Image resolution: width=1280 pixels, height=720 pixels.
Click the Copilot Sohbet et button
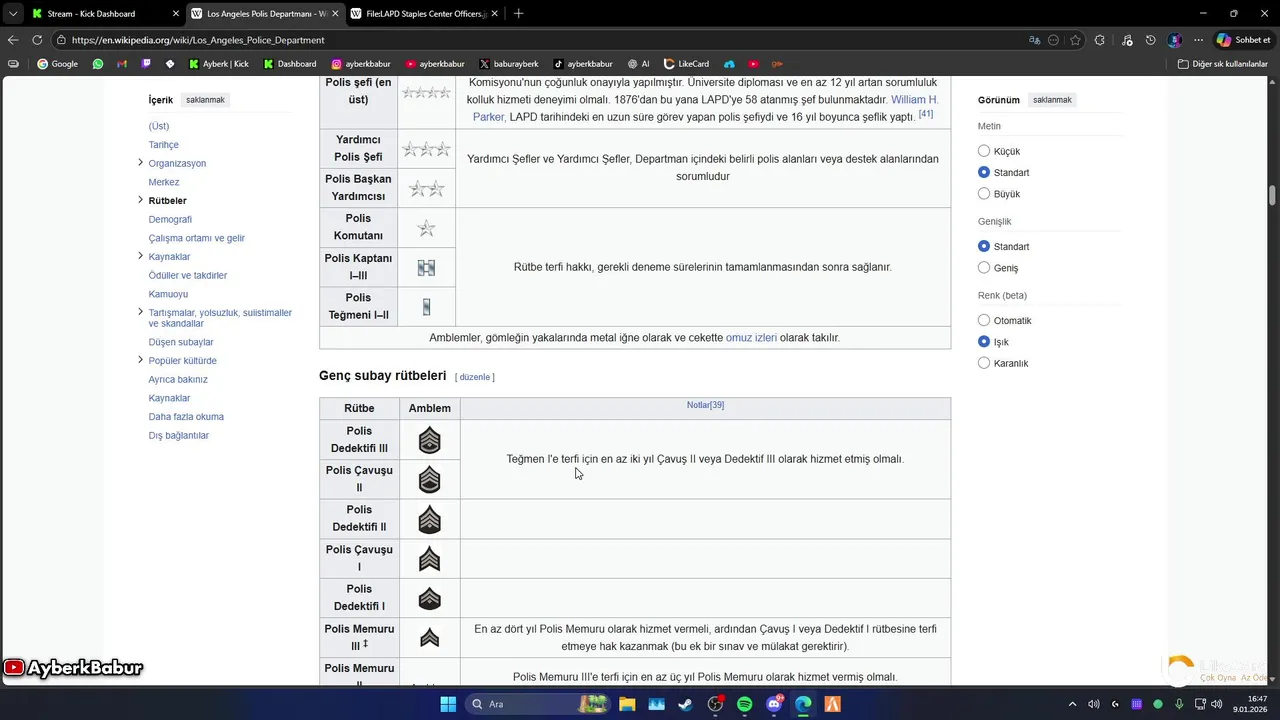1243,40
